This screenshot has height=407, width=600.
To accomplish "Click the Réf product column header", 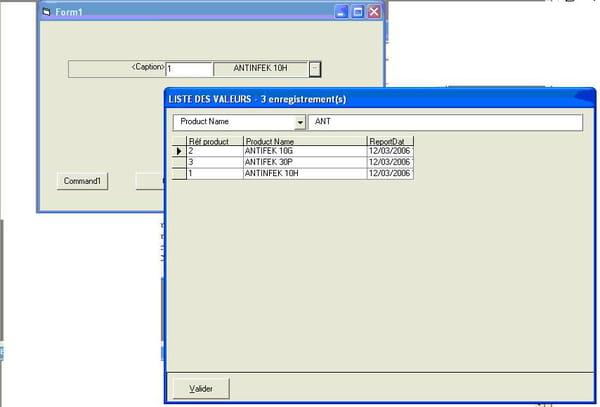I will [215, 141].
